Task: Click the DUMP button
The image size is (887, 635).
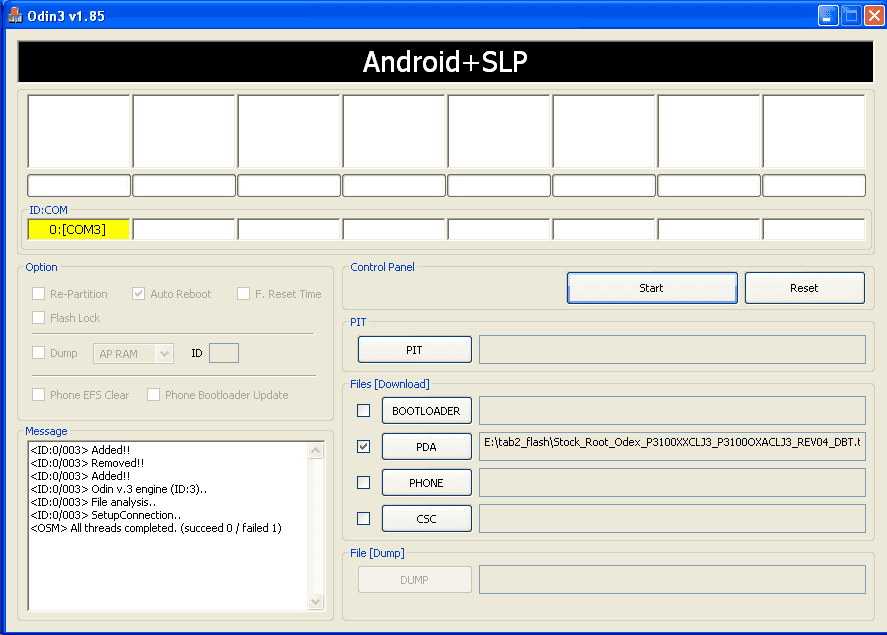Action: coord(415,580)
